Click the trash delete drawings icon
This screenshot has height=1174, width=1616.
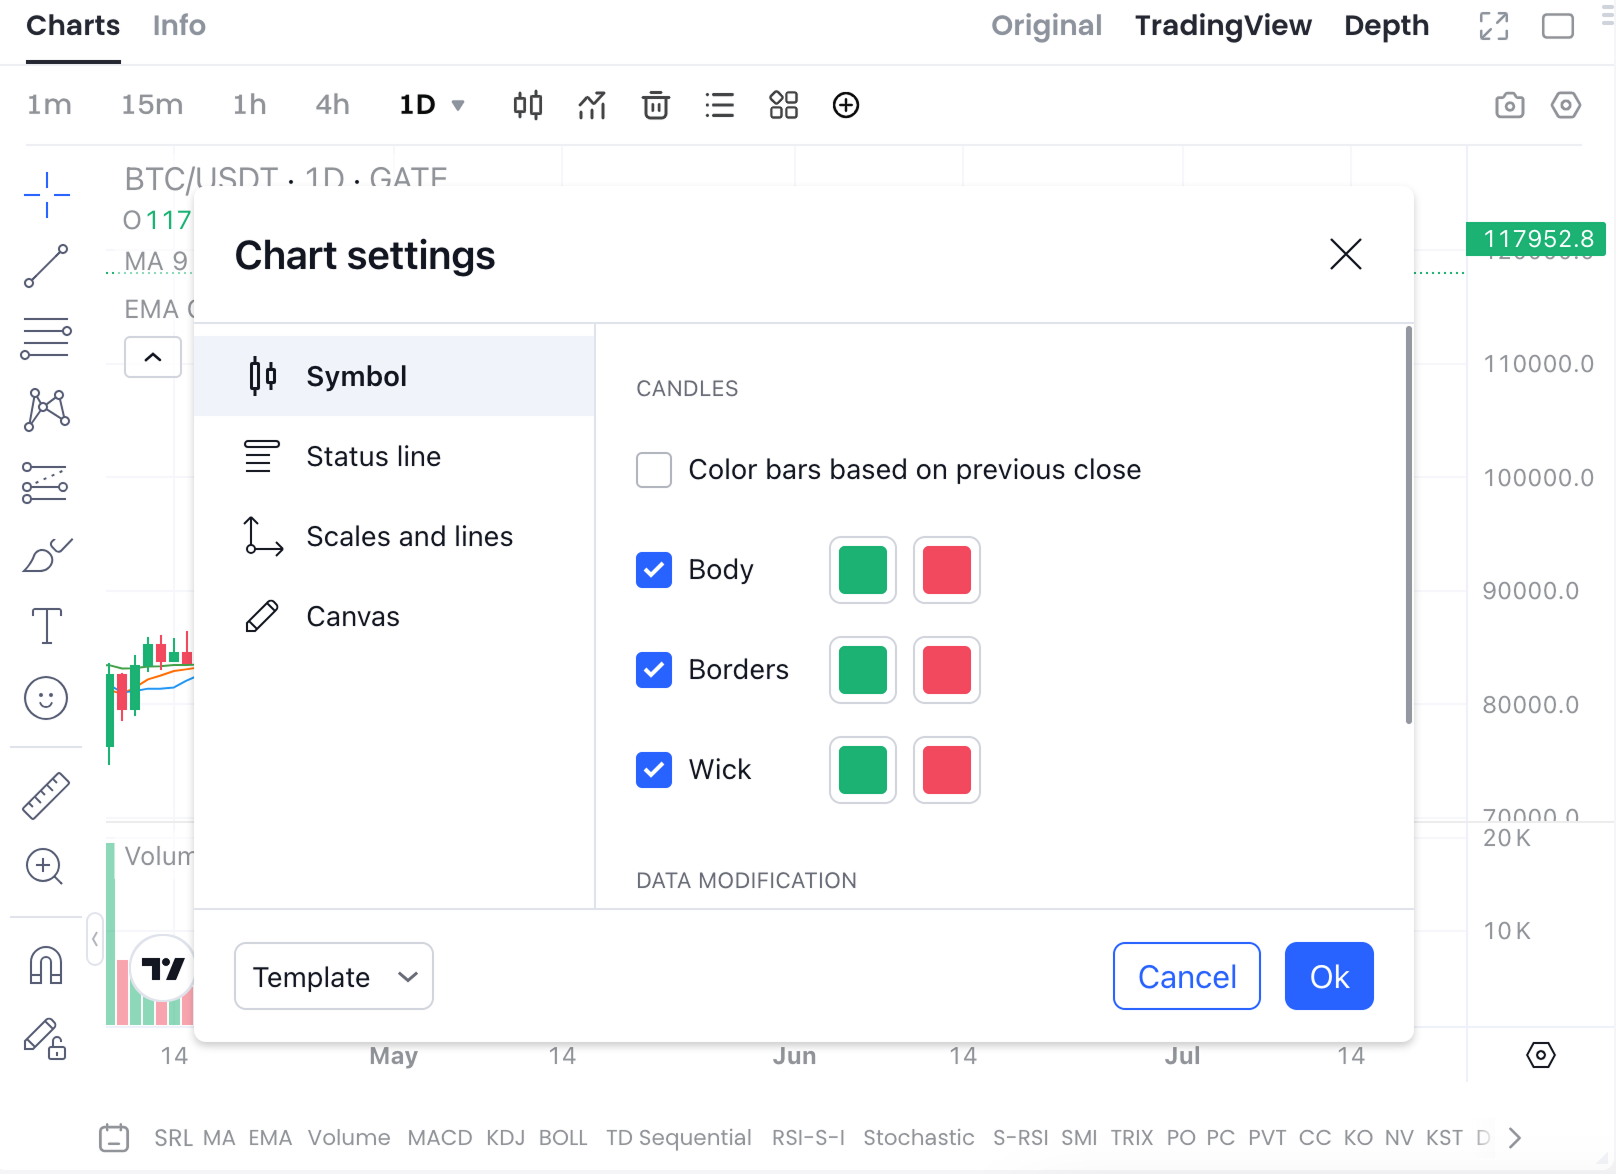pyautogui.click(x=656, y=105)
